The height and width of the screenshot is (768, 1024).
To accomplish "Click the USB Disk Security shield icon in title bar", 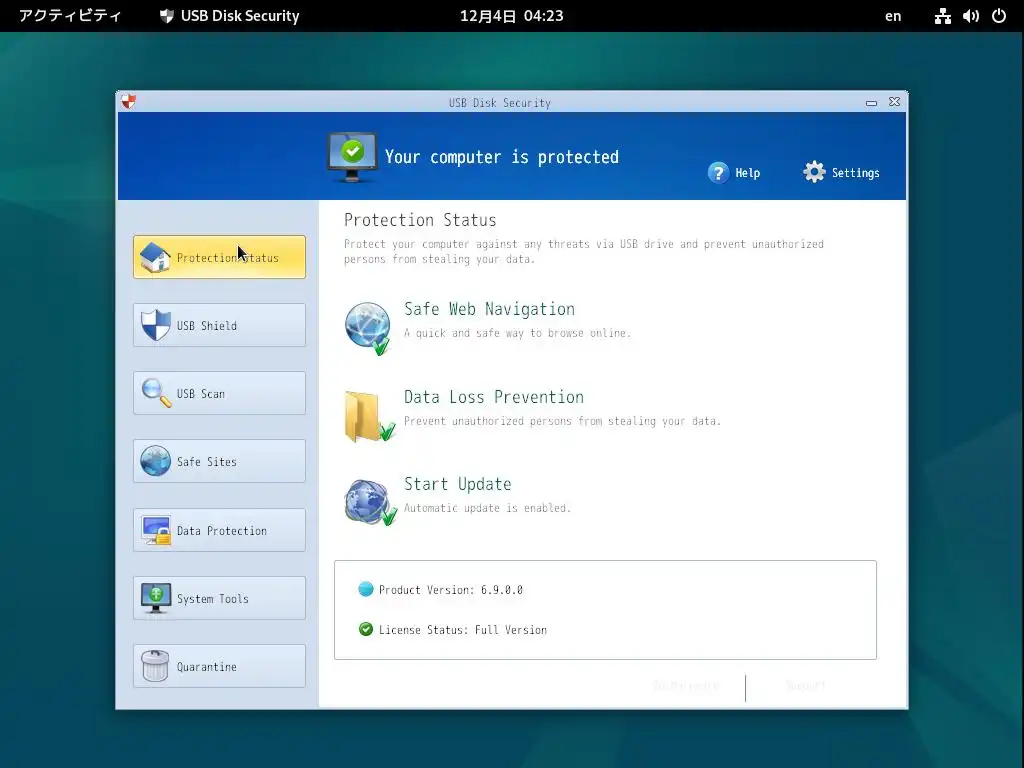I will tap(129, 102).
